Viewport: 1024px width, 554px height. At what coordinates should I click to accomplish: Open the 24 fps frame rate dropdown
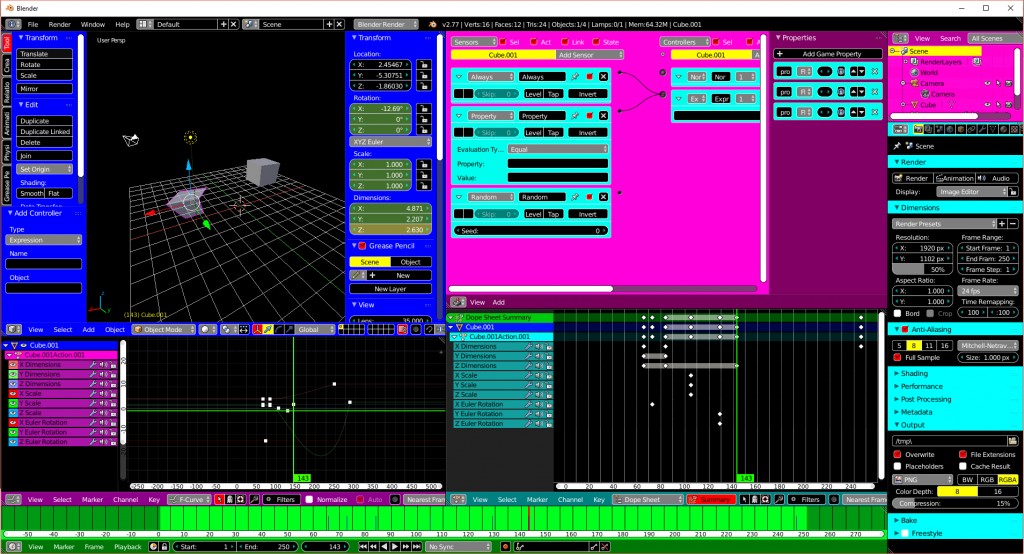[x=988, y=291]
